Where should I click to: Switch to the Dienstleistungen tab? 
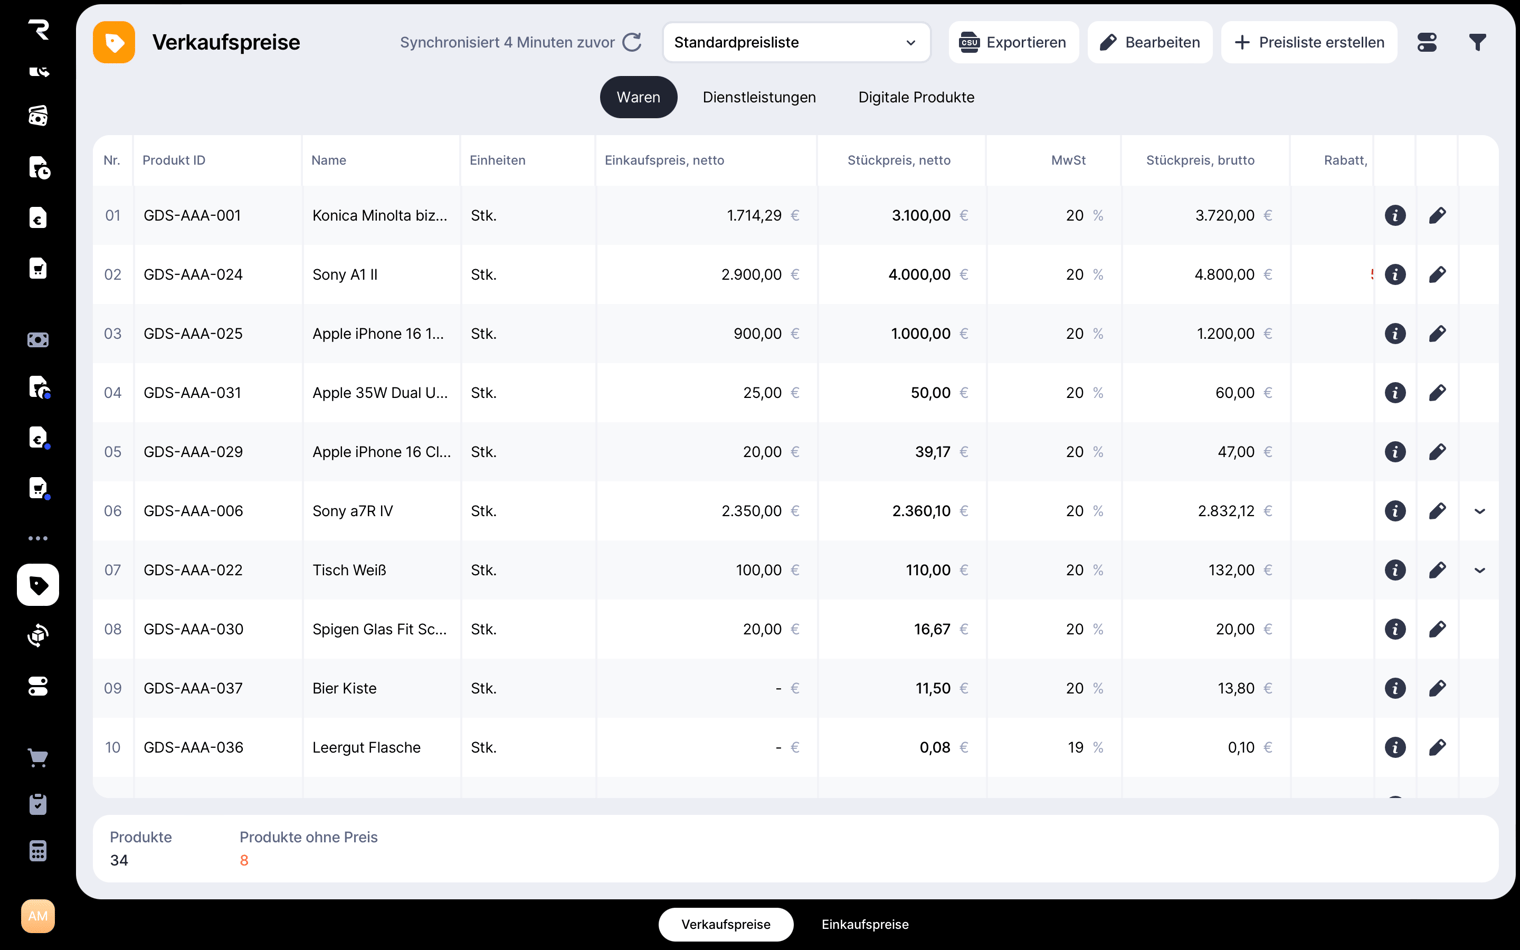tap(759, 97)
